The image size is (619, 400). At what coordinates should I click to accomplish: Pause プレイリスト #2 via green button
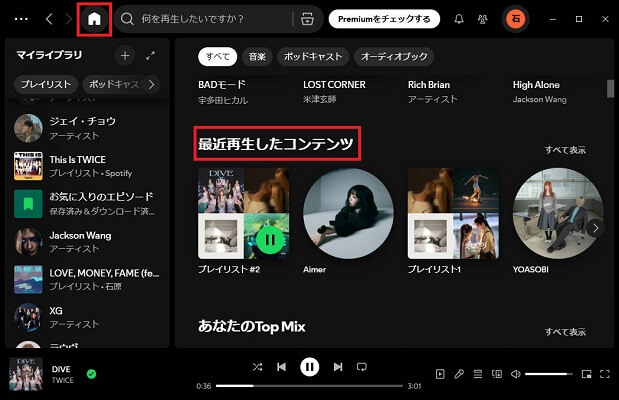270,239
